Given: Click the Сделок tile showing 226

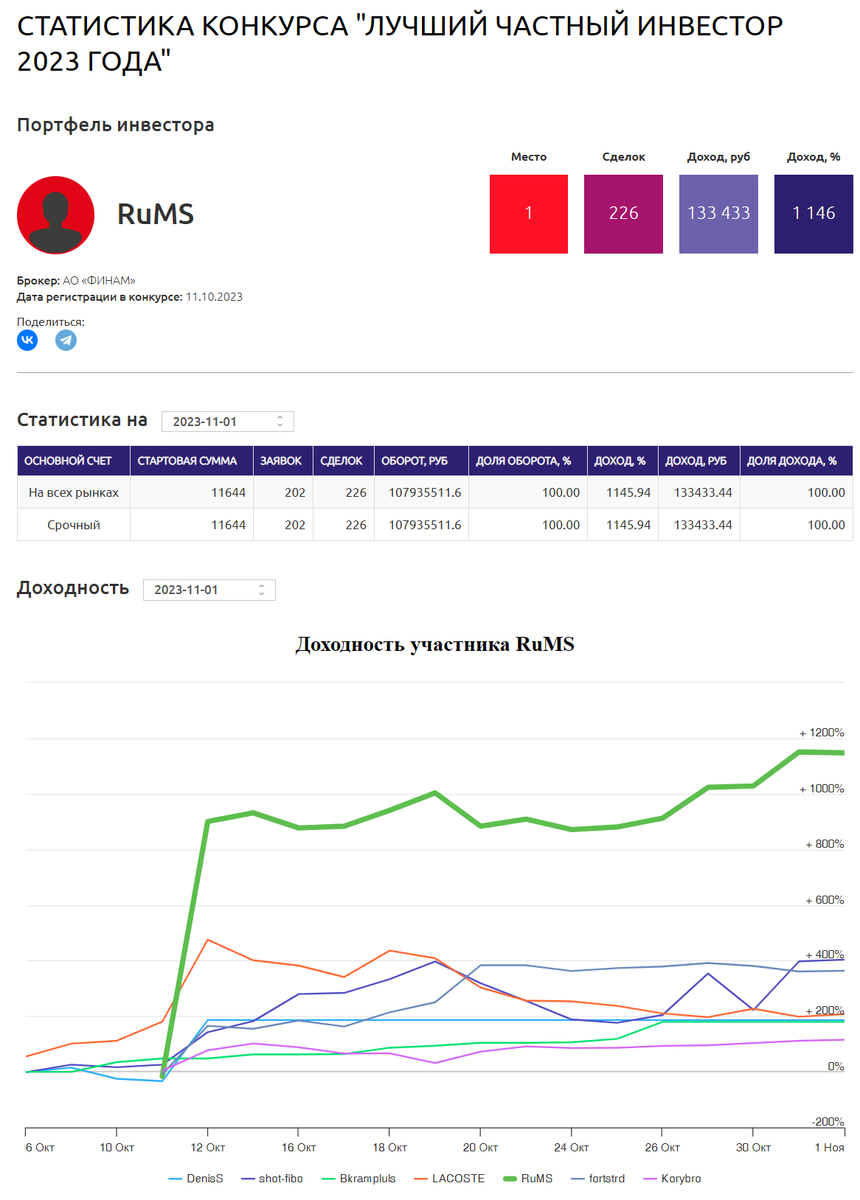Looking at the screenshot, I should click(x=623, y=214).
